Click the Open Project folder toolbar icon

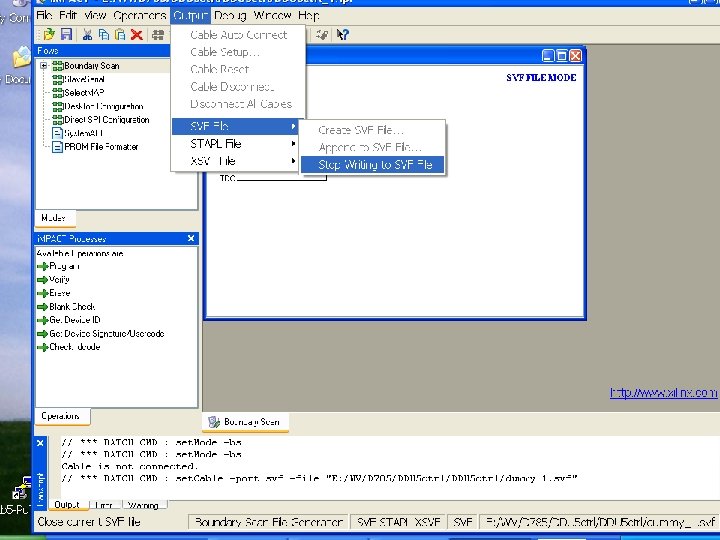coord(49,34)
